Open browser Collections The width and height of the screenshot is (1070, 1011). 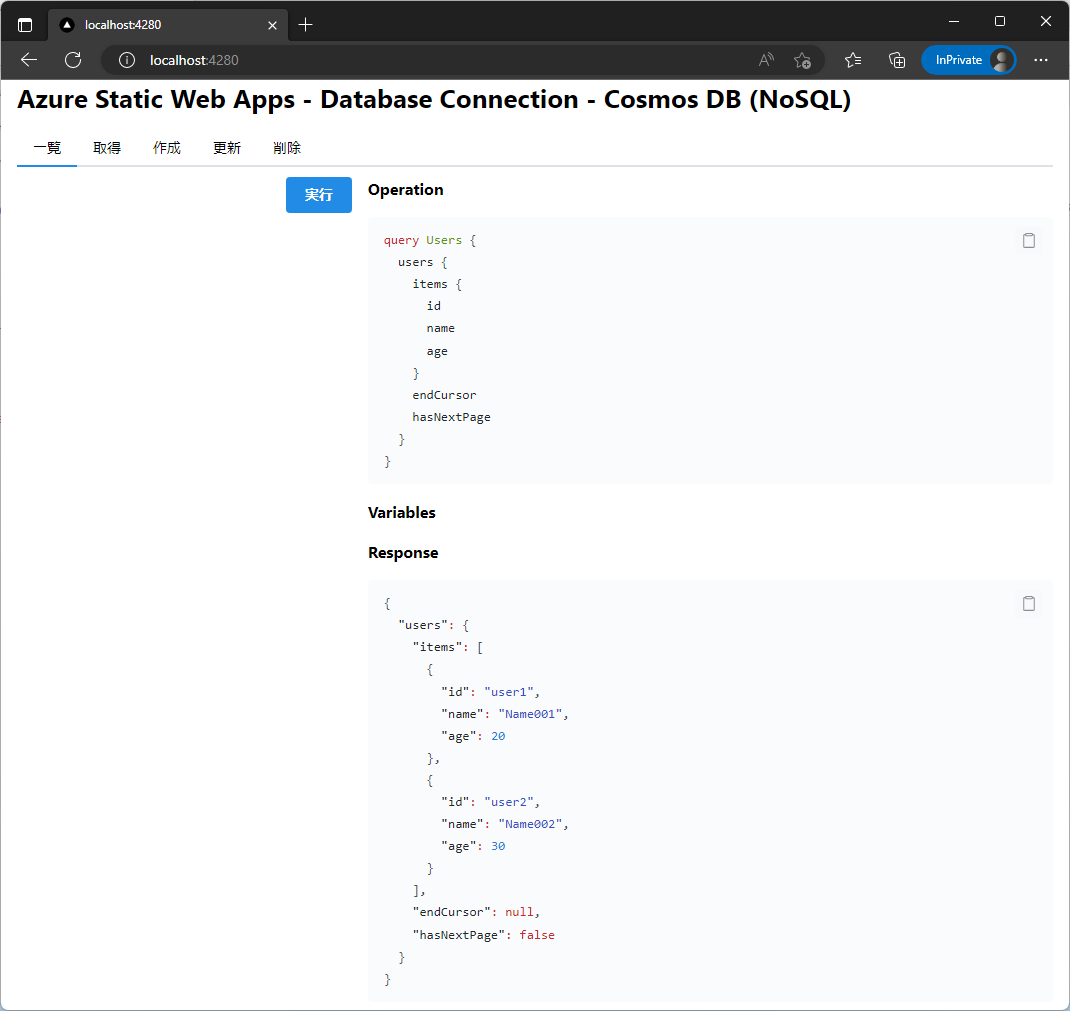click(897, 60)
